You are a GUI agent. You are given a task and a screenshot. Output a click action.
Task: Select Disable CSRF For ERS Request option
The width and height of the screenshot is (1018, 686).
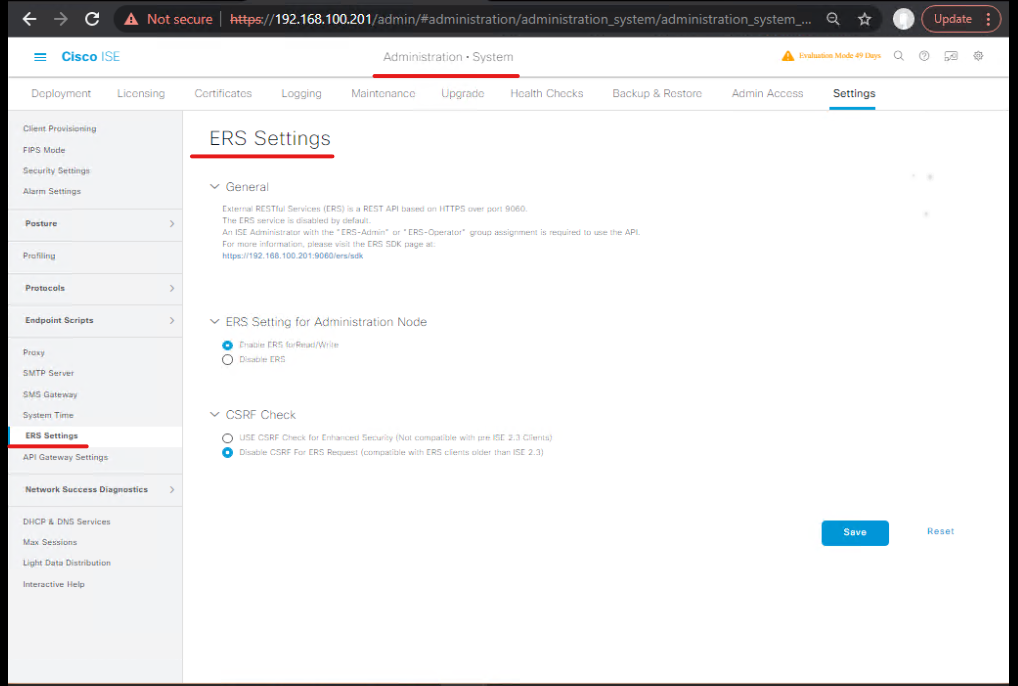pos(227,452)
